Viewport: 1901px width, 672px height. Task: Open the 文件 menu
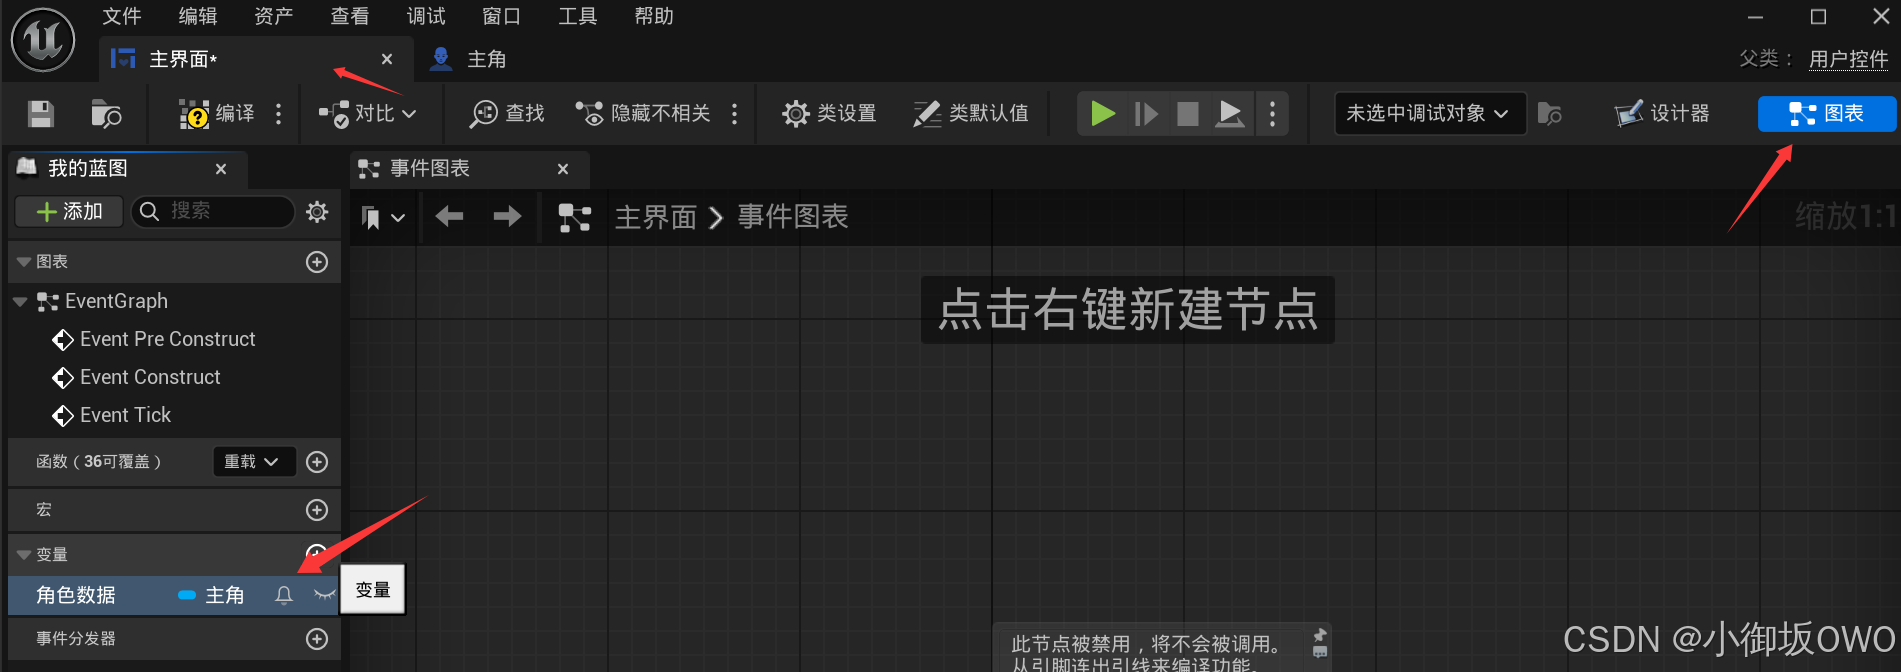(122, 16)
